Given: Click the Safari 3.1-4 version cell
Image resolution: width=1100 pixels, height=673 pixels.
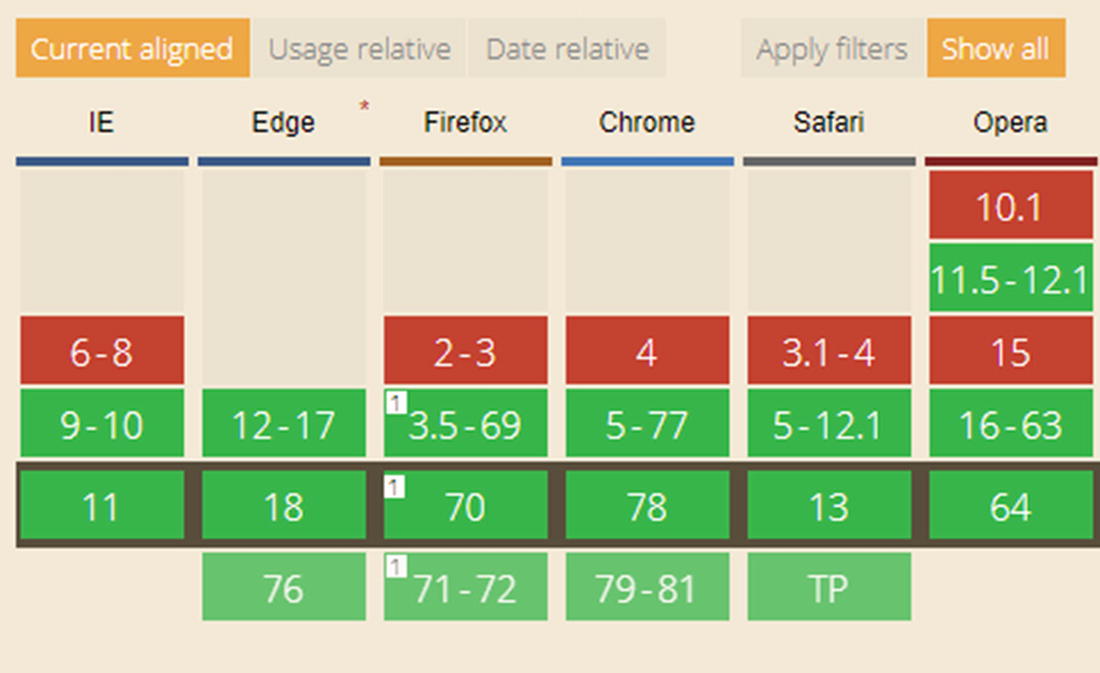Looking at the screenshot, I should click(x=828, y=351).
